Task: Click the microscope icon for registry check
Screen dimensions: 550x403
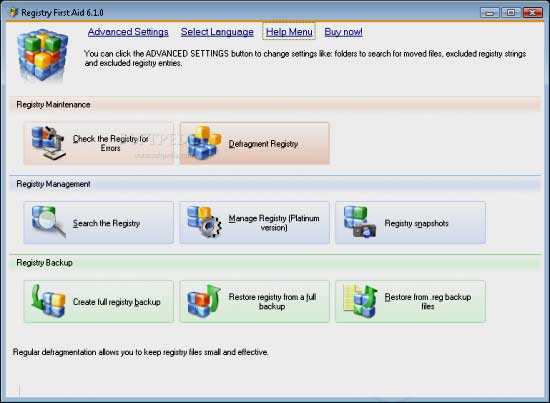Action: [x=48, y=143]
